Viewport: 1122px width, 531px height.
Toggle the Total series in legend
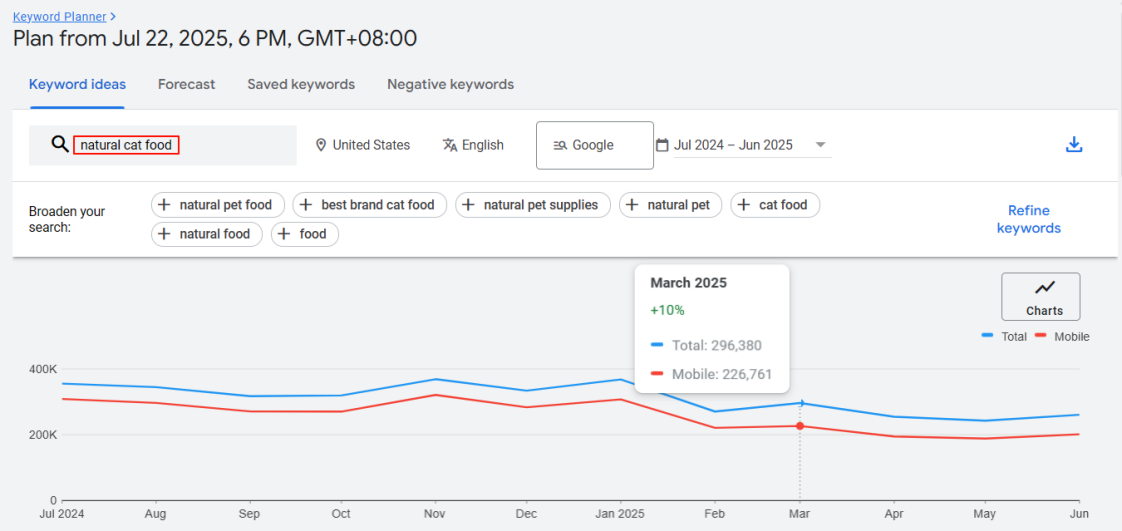[1004, 337]
